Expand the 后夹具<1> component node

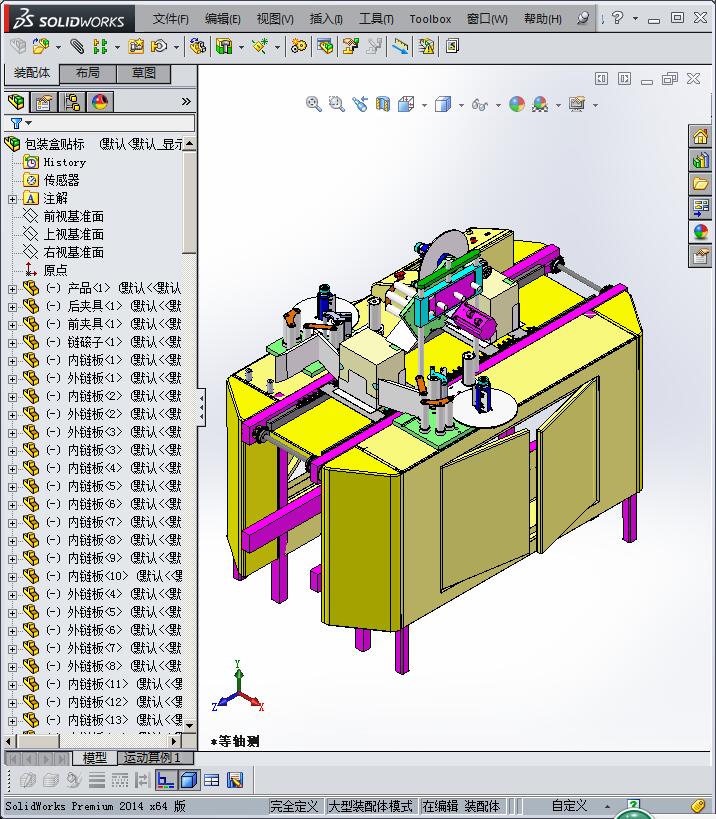[x=13, y=307]
